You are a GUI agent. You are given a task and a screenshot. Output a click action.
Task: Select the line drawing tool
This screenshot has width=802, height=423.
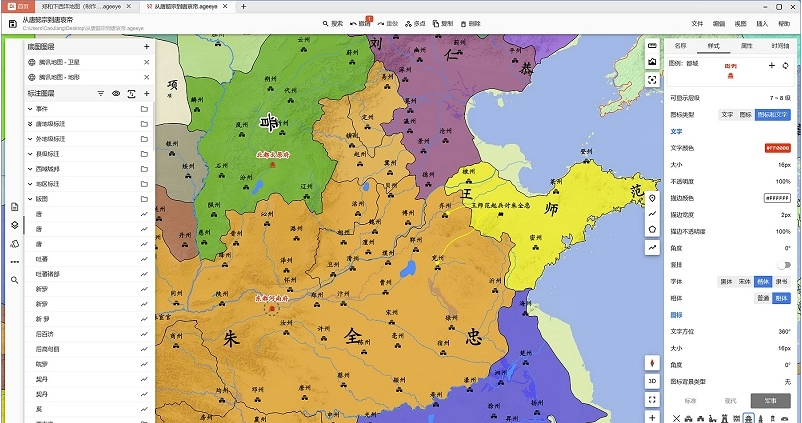652,214
